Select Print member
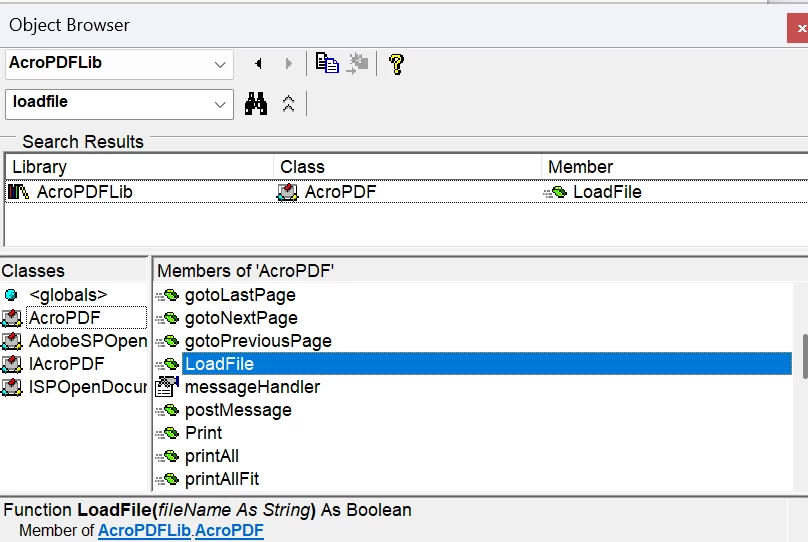 [204, 433]
